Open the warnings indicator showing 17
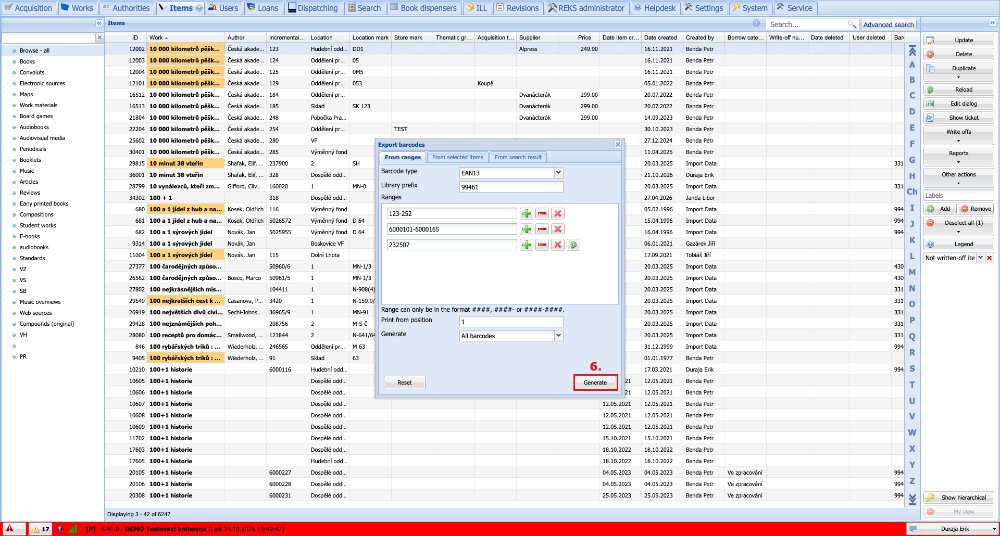This screenshot has width=1000, height=536. pyautogui.click(x=41, y=529)
